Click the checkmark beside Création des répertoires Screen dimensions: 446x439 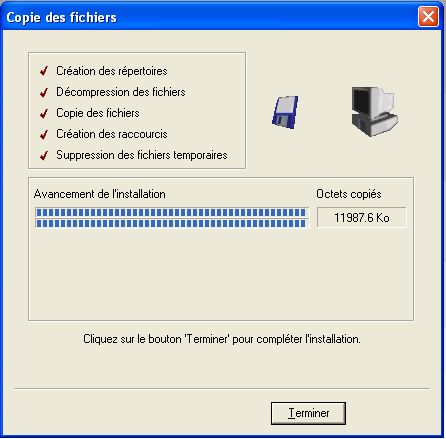(44, 71)
